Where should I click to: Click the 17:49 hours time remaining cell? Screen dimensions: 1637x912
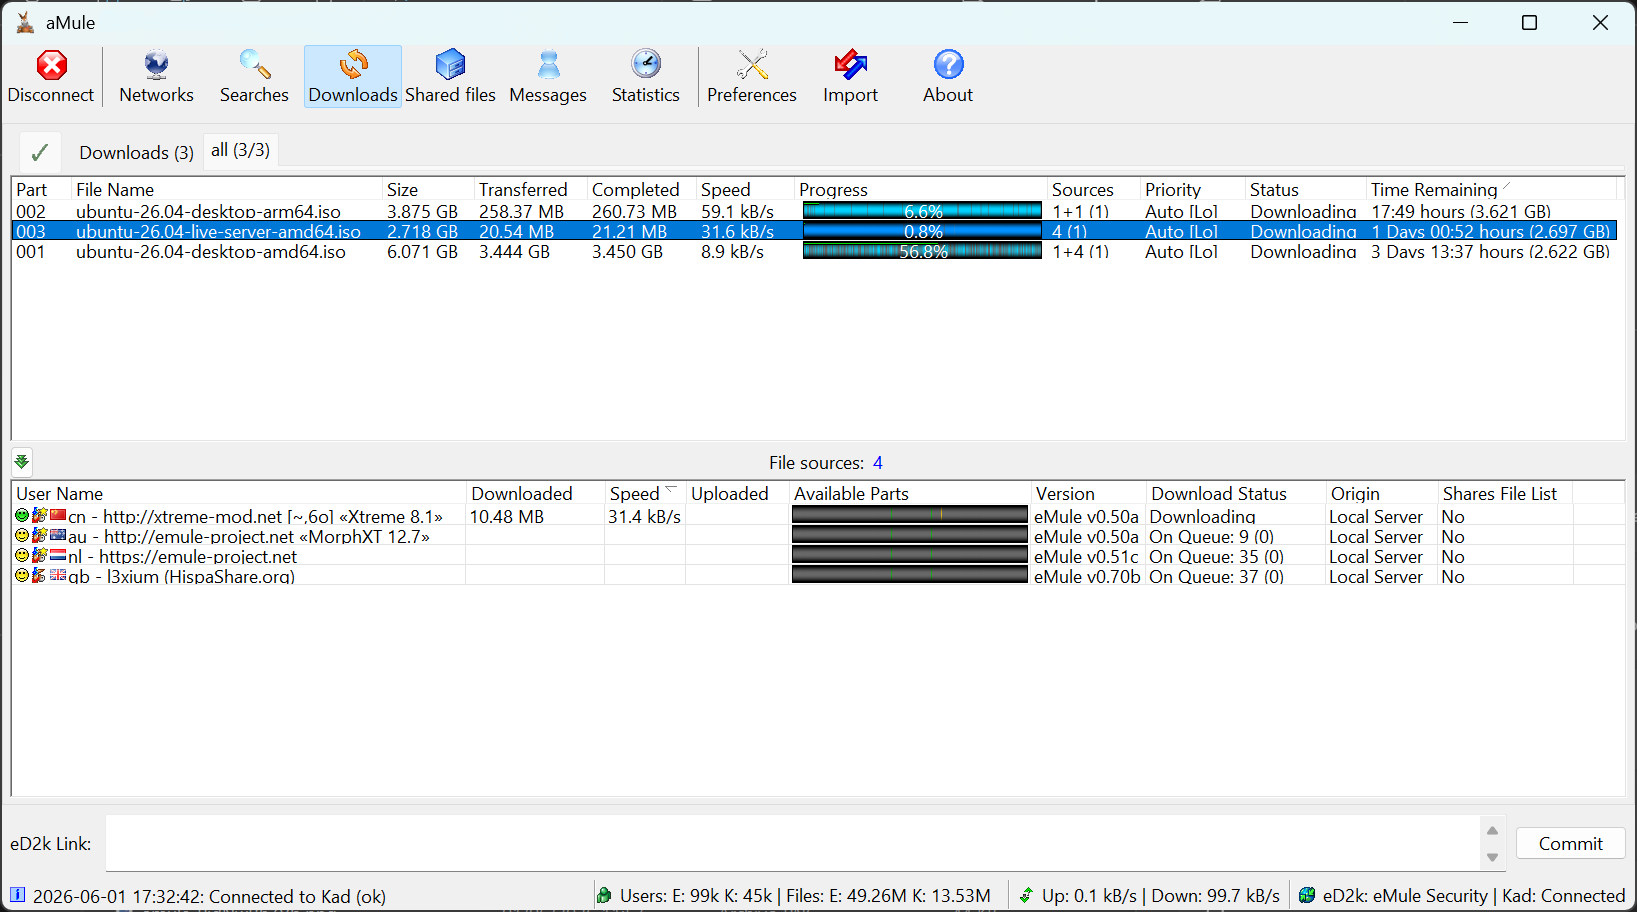point(1460,211)
